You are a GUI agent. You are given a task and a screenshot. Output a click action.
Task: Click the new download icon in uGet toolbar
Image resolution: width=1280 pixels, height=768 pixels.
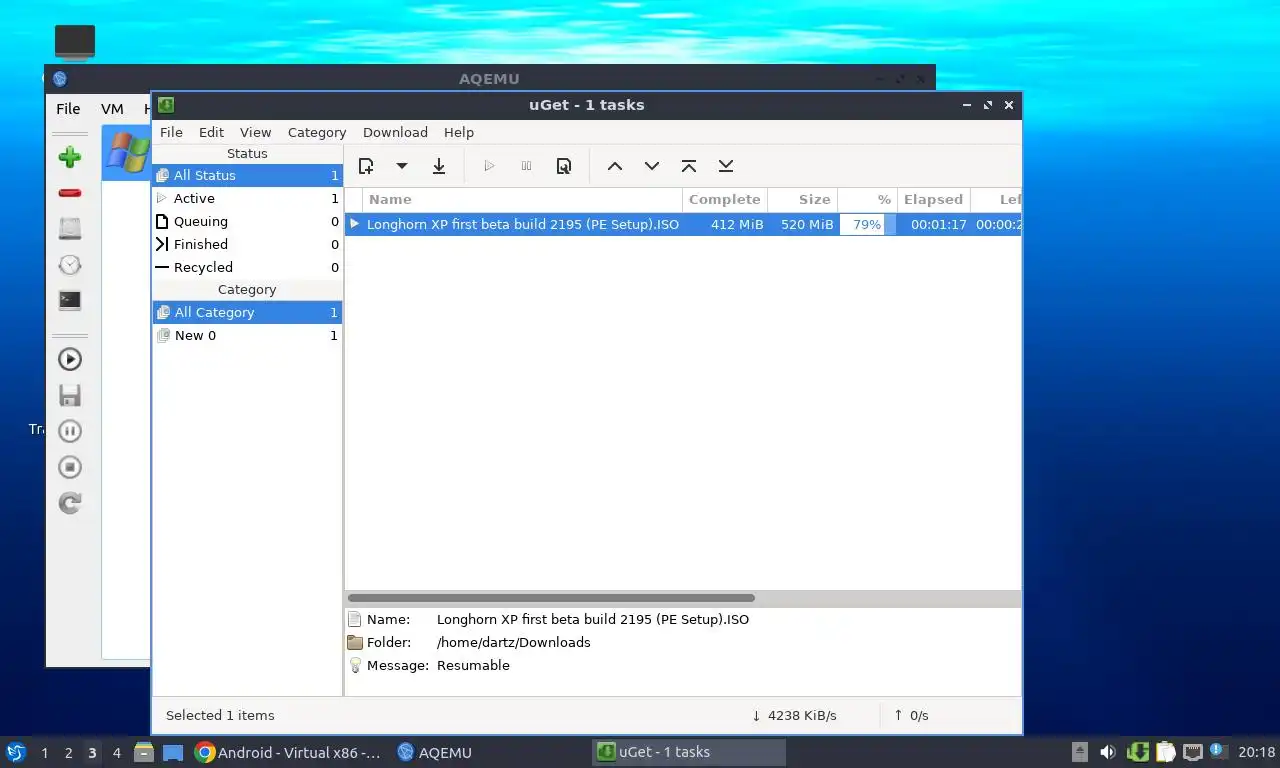366,166
